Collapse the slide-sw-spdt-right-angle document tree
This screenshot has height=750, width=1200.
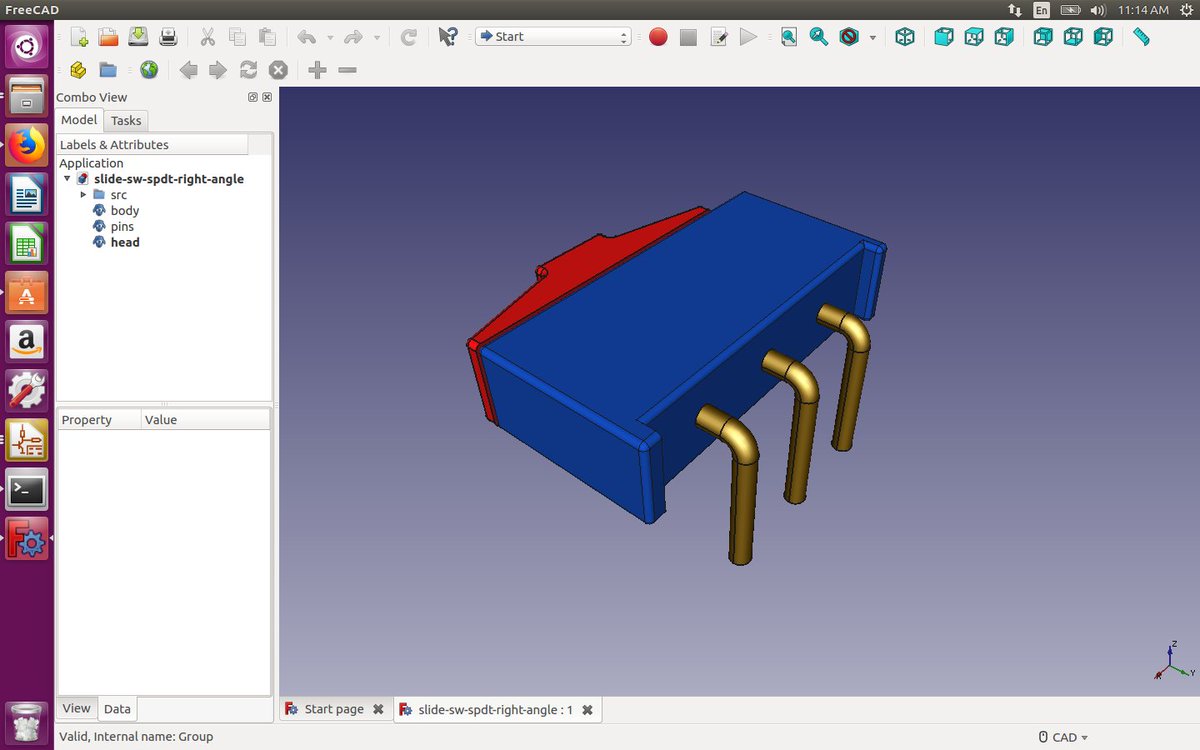67,179
